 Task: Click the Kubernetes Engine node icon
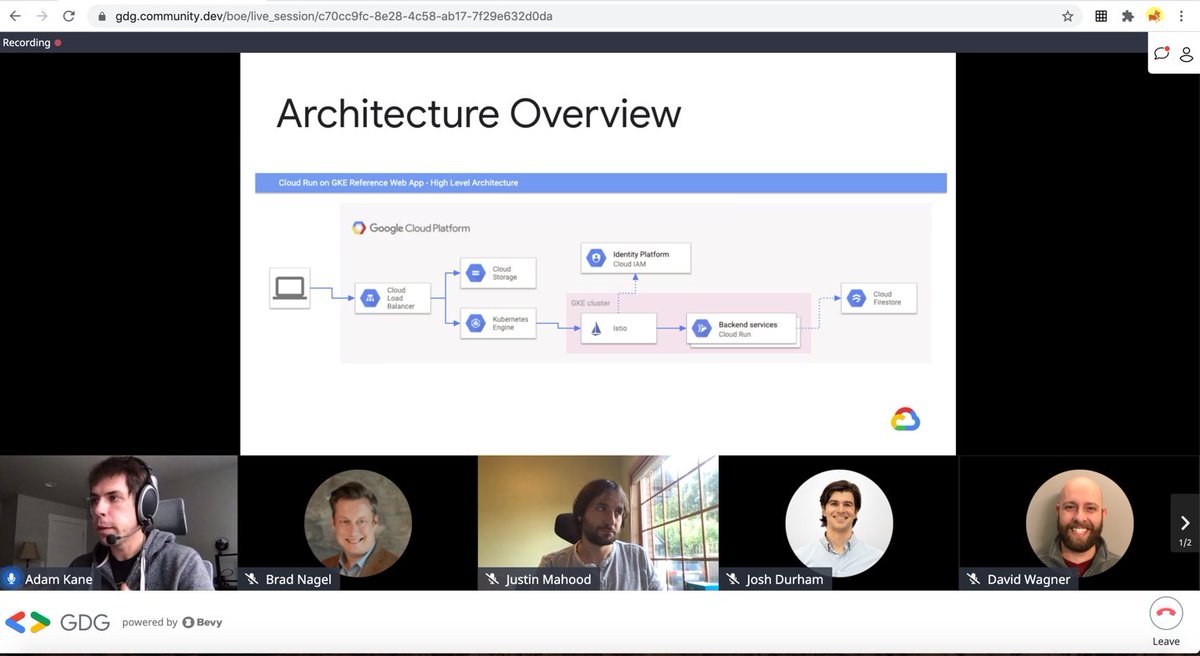[475, 323]
